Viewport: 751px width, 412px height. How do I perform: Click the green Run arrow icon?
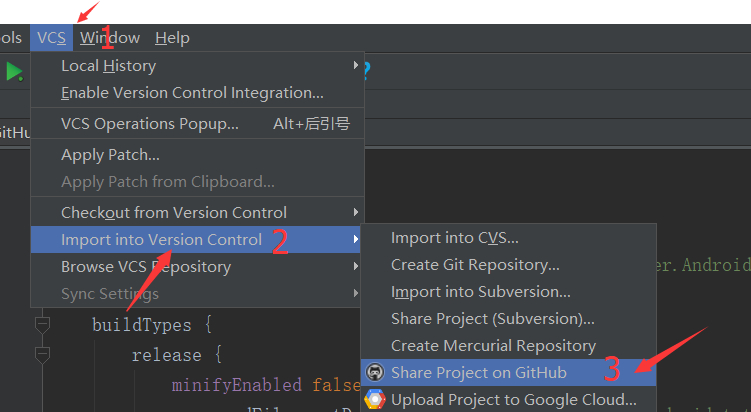click(x=14, y=71)
